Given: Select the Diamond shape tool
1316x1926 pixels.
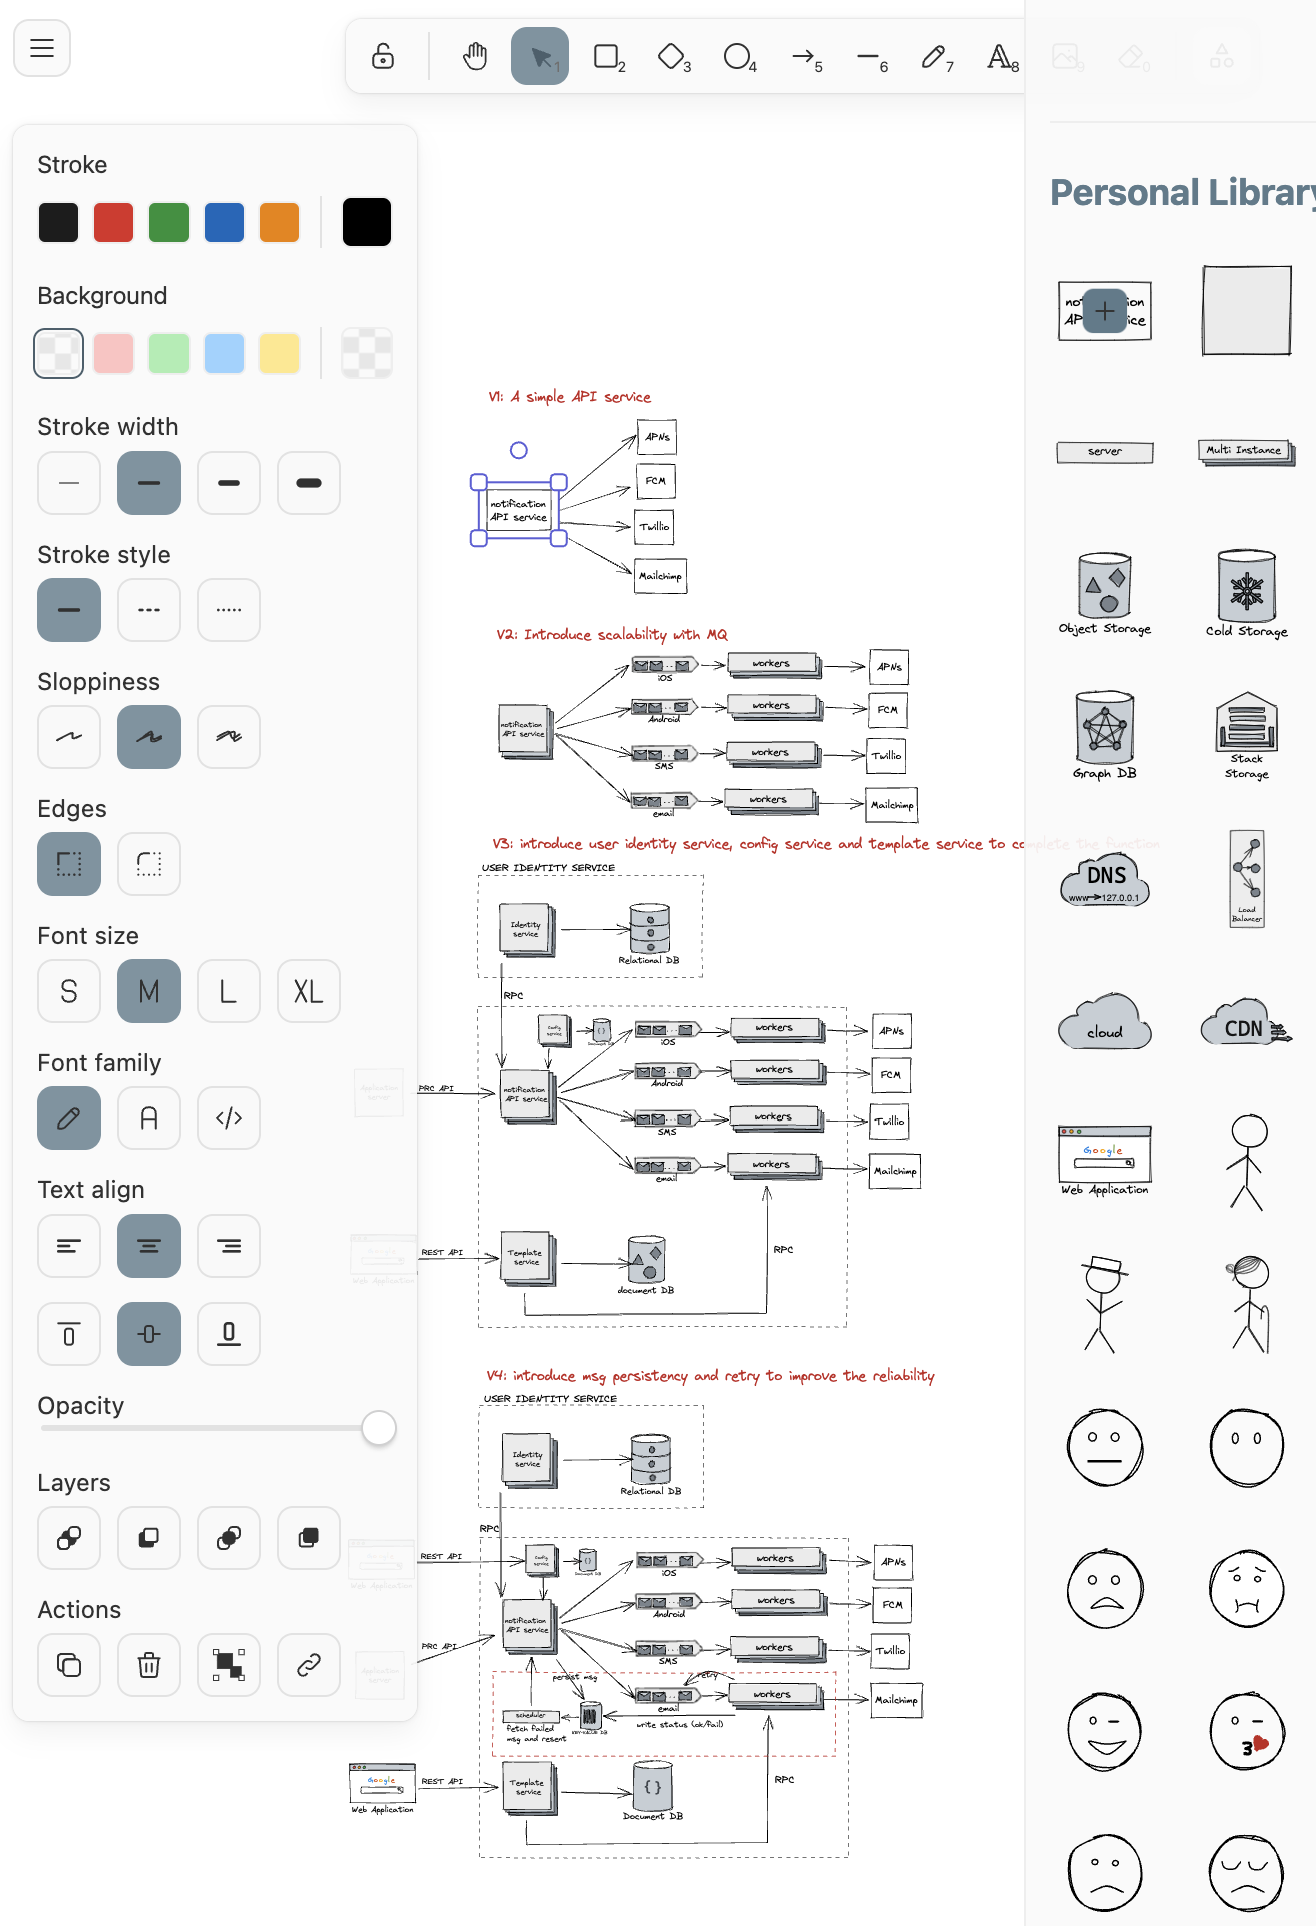Looking at the screenshot, I should (672, 56).
